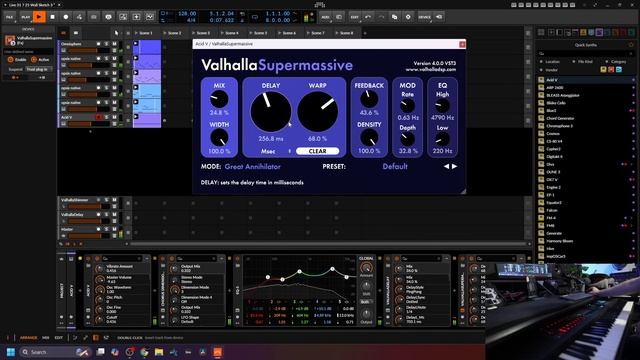Click the large WARP knob
This screenshot has height=360, width=640.
(x=318, y=111)
